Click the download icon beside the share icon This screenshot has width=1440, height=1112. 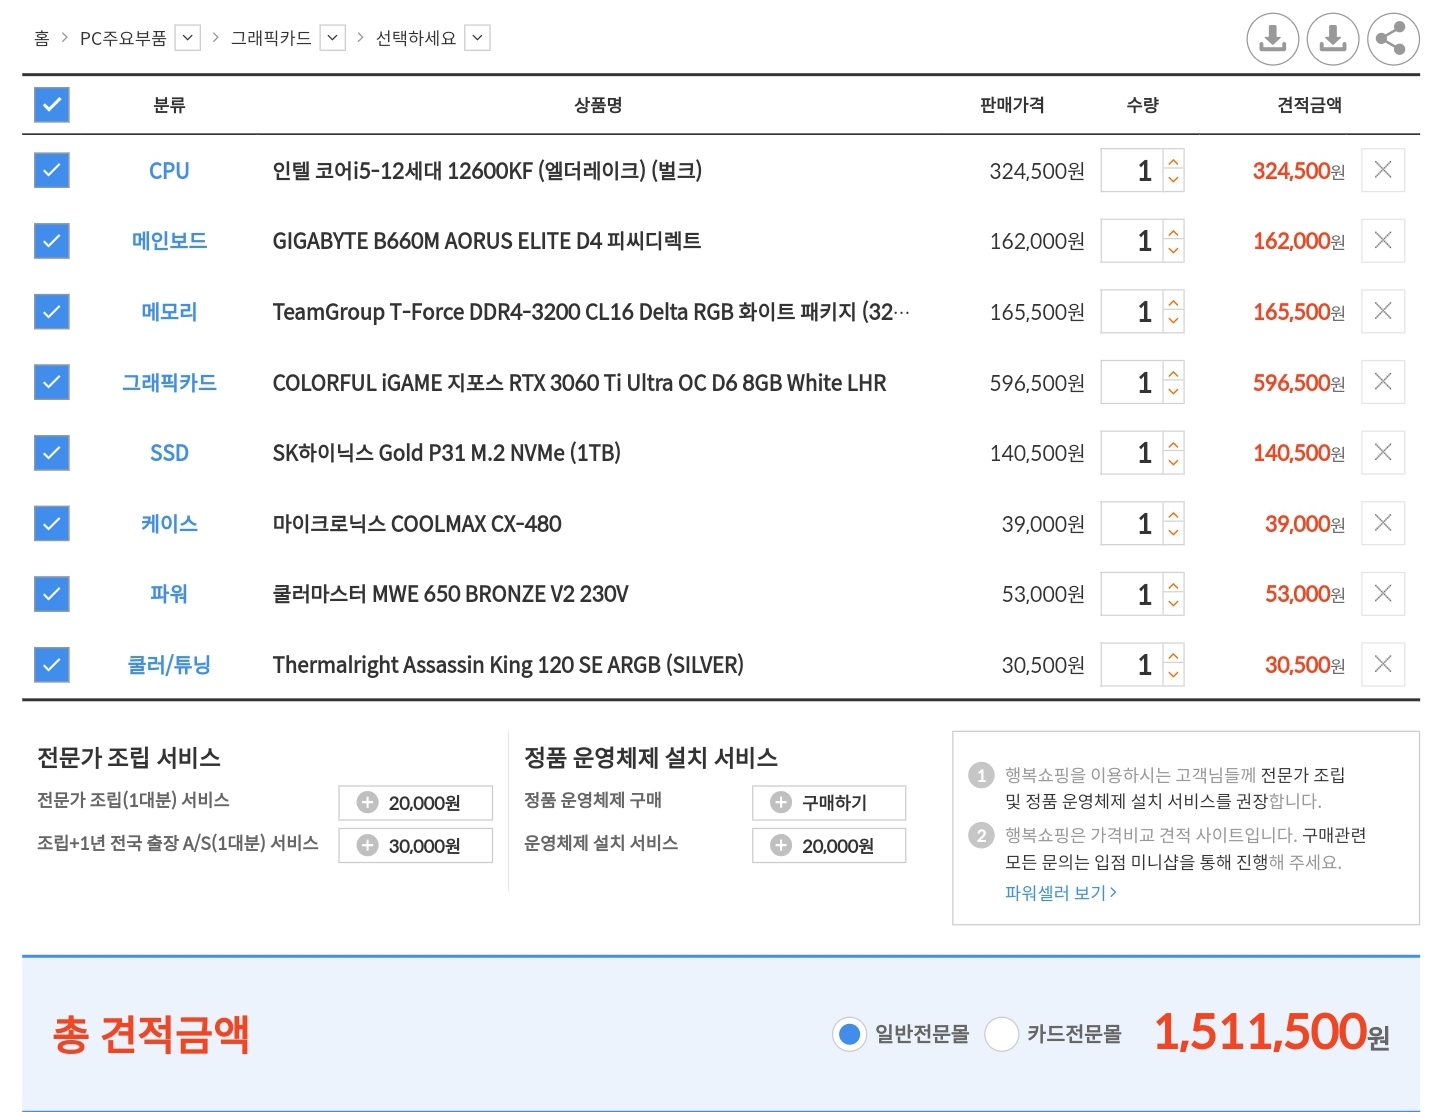click(1333, 39)
